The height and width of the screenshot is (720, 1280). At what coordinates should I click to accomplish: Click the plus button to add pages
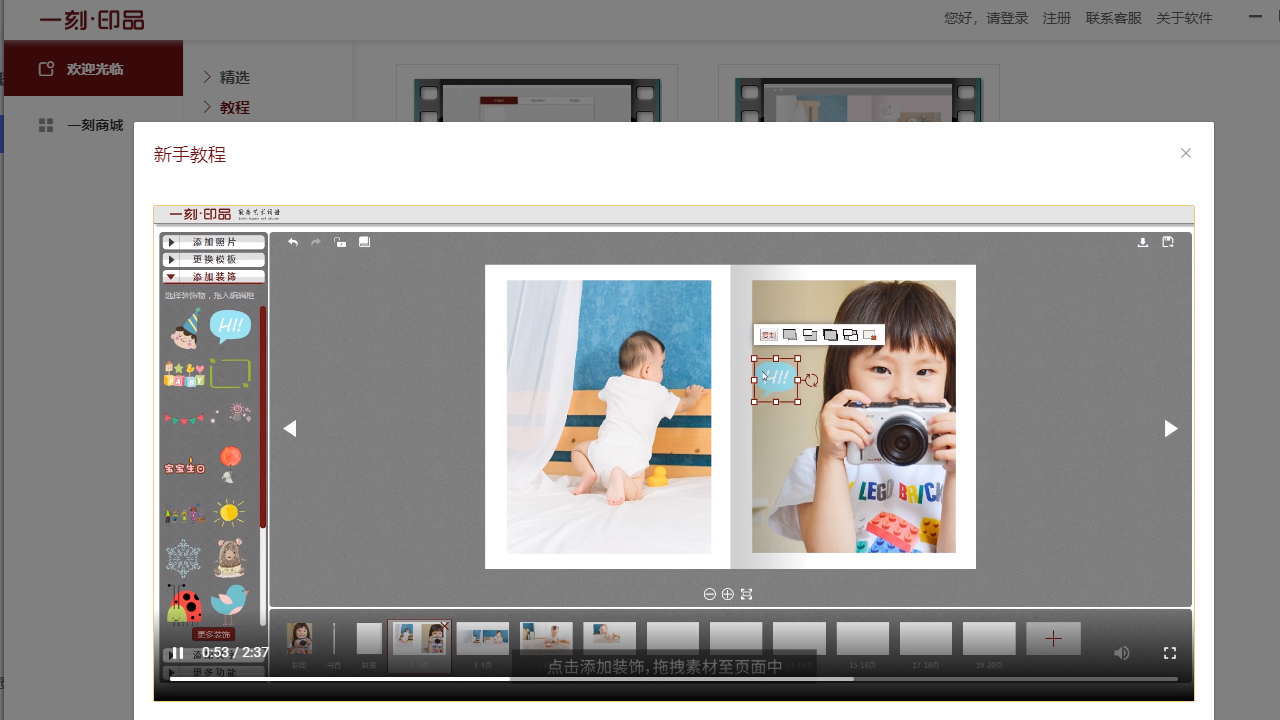[x=1053, y=639]
